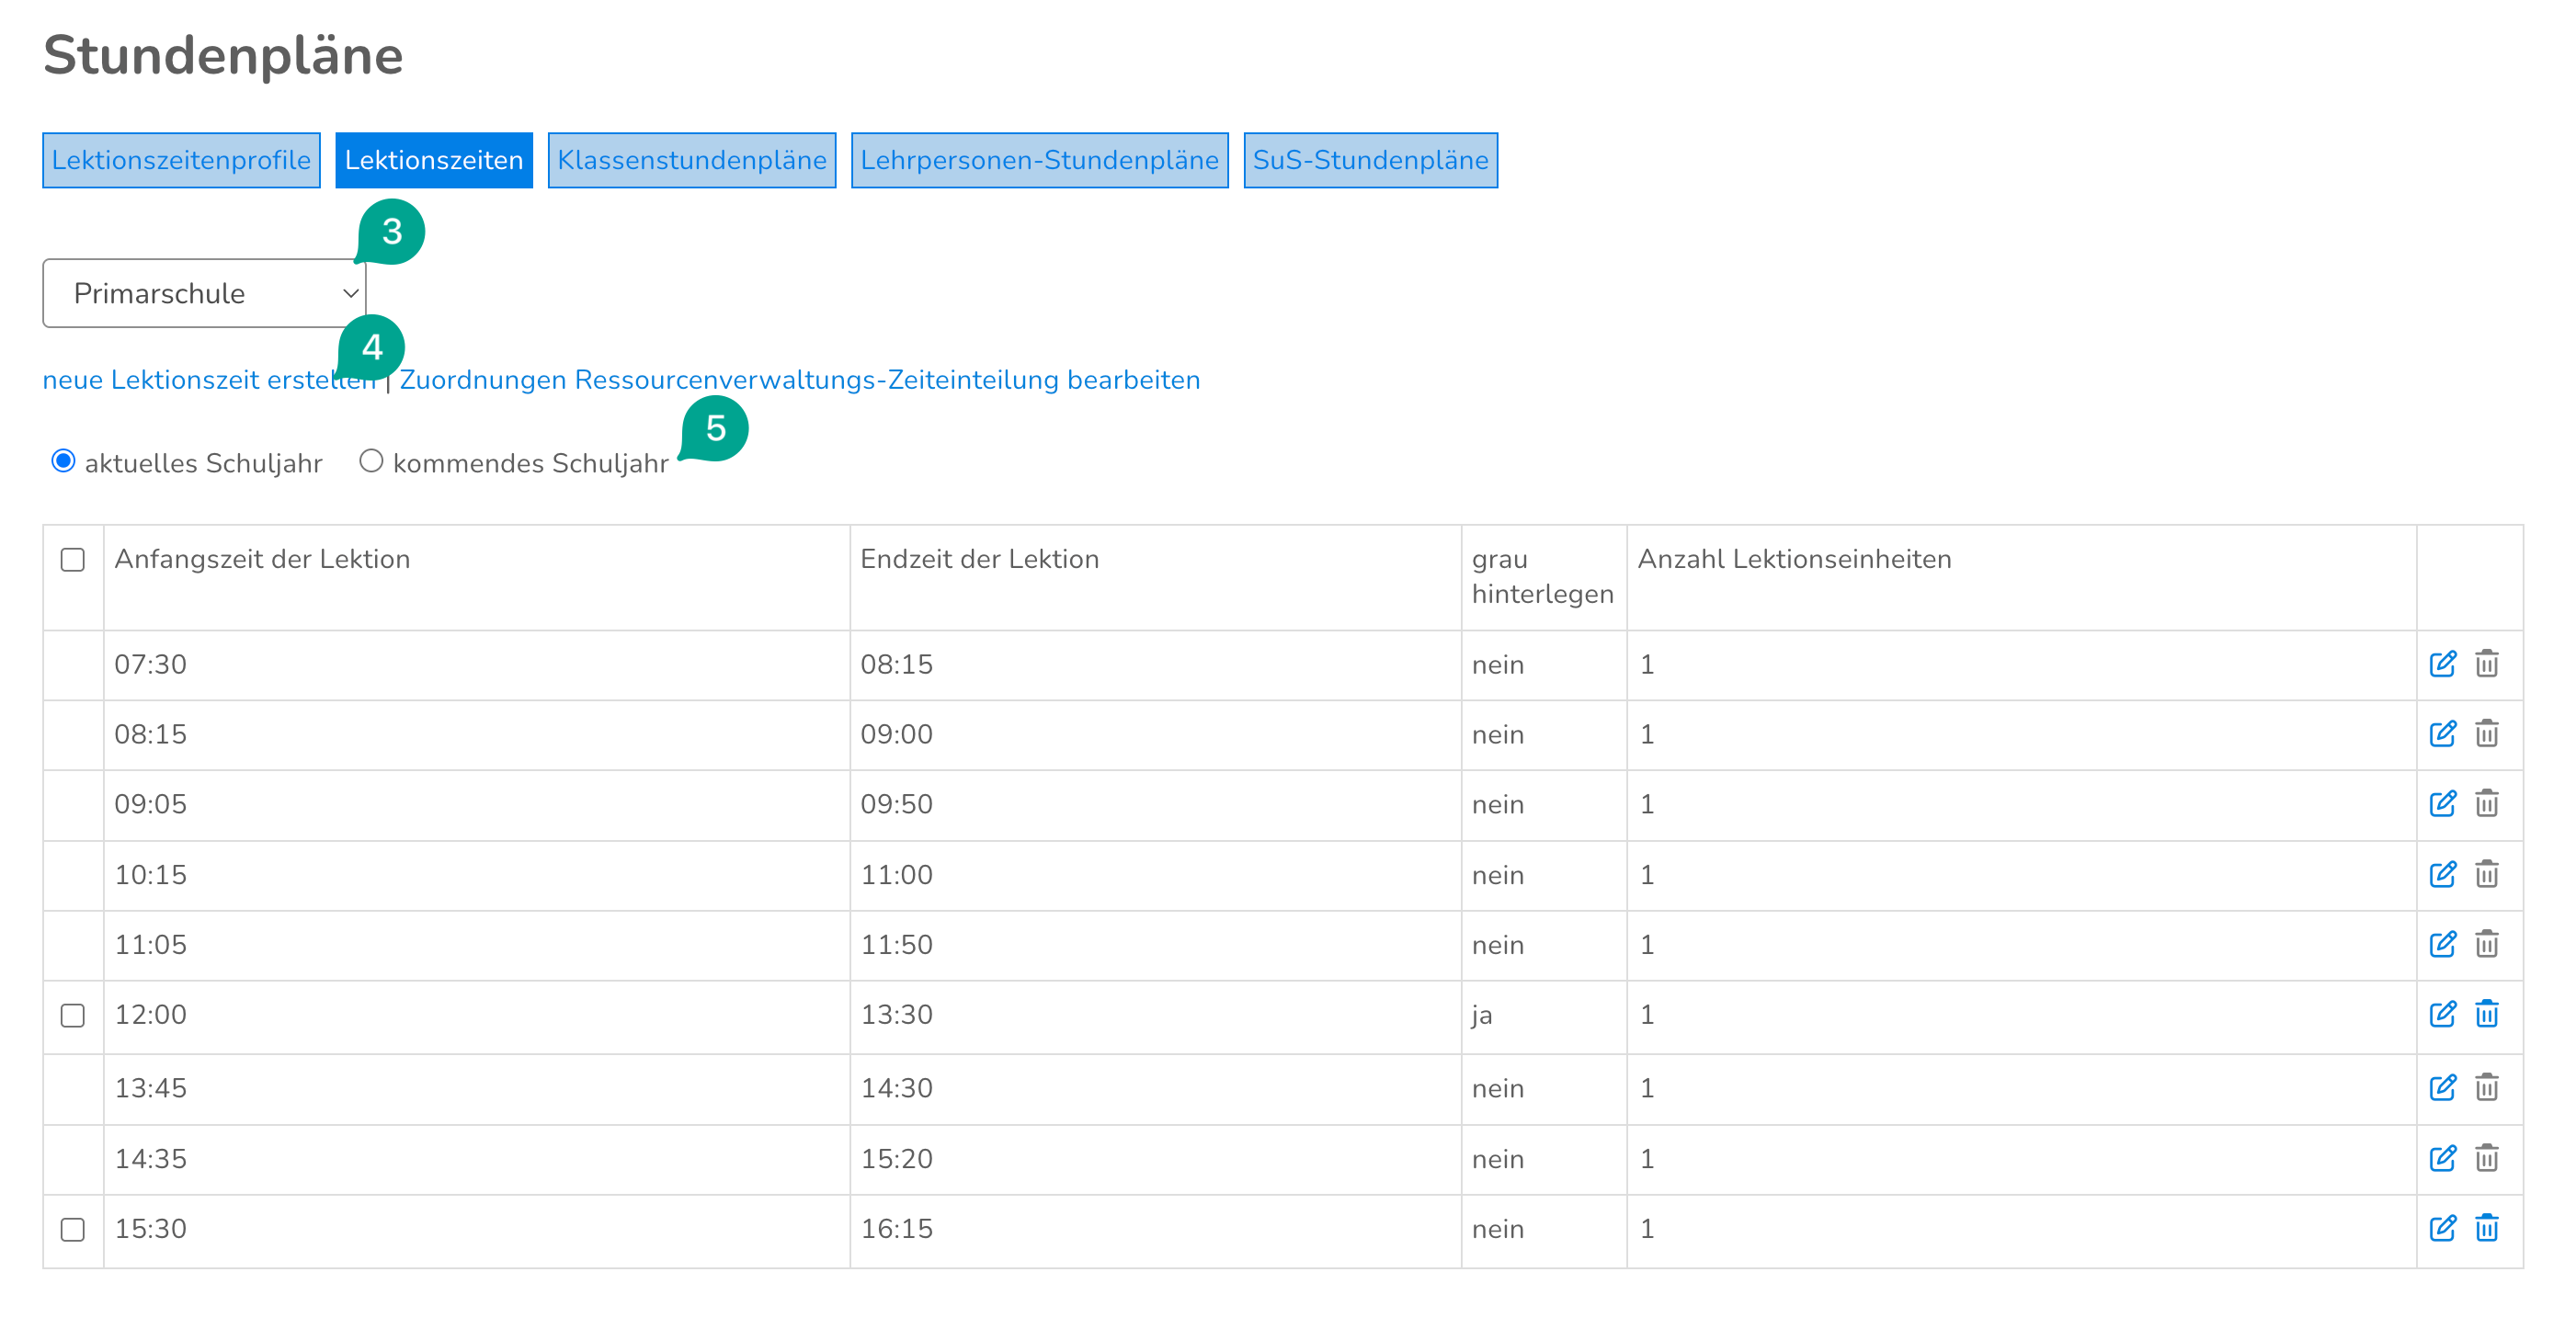Switch to the Klassenstundenpläne tab
The image size is (2576, 1329).
pos(691,160)
